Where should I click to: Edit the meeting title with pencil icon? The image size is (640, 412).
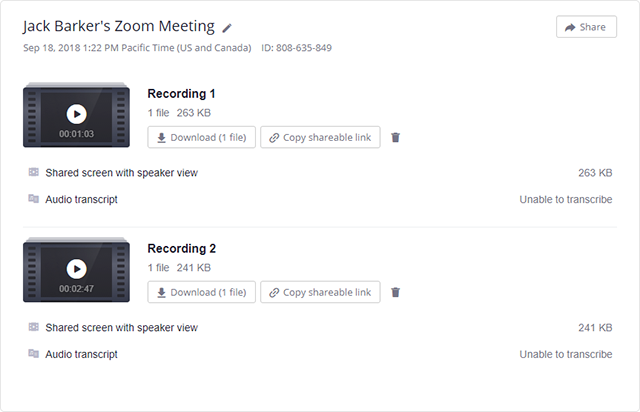pos(227,28)
